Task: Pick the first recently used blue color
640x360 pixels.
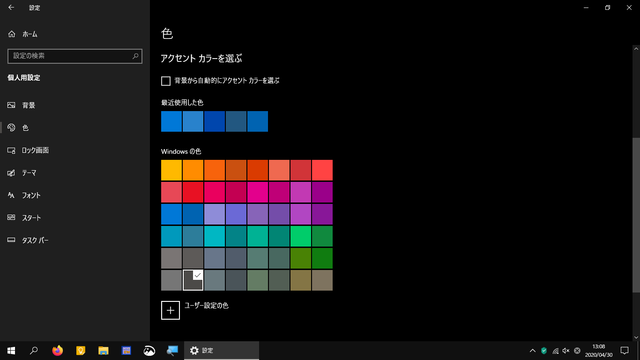Action: point(171,121)
